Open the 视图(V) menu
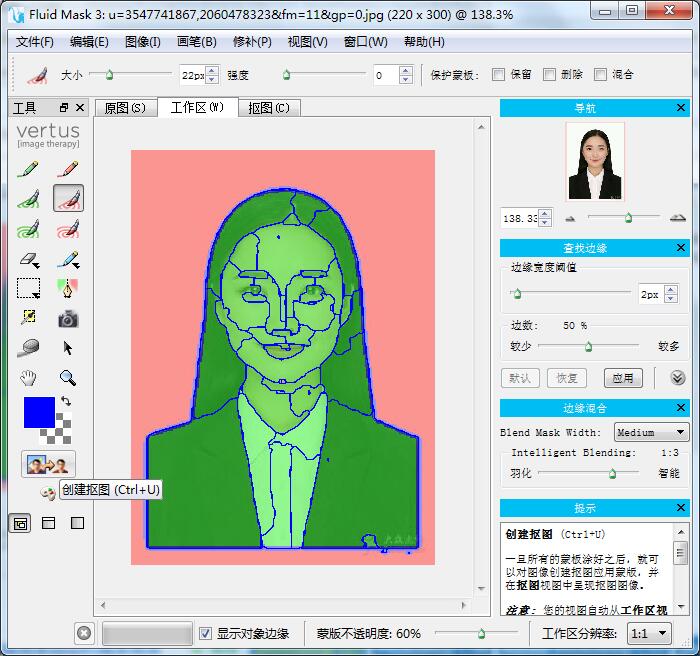Image resolution: width=700 pixels, height=656 pixels. [x=308, y=42]
